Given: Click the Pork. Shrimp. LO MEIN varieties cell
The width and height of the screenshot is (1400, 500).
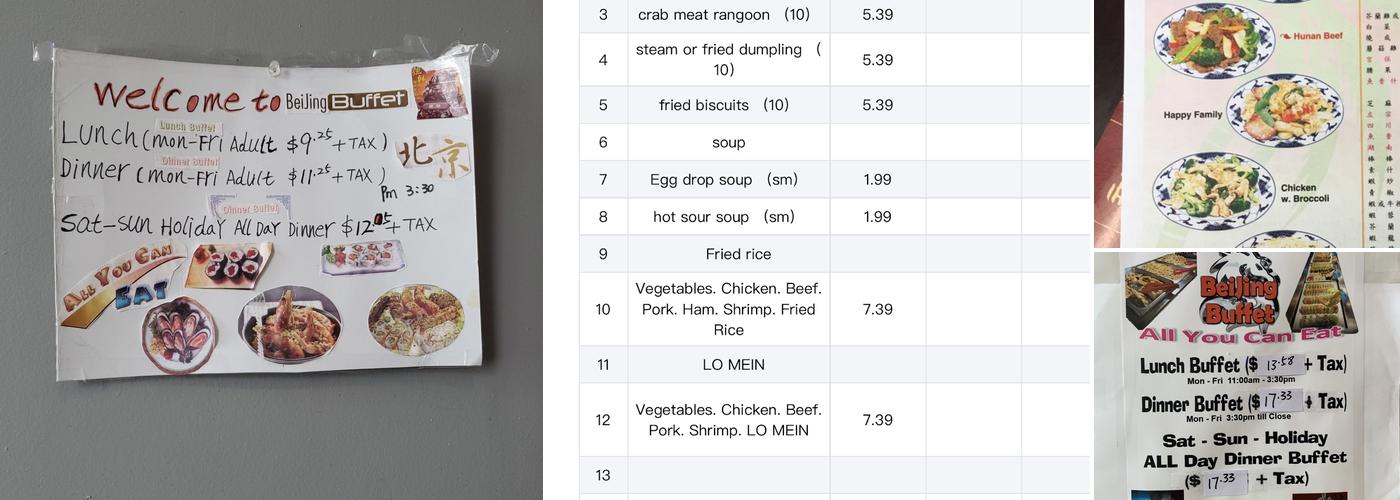Looking at the screenshot, I should 728,420.
